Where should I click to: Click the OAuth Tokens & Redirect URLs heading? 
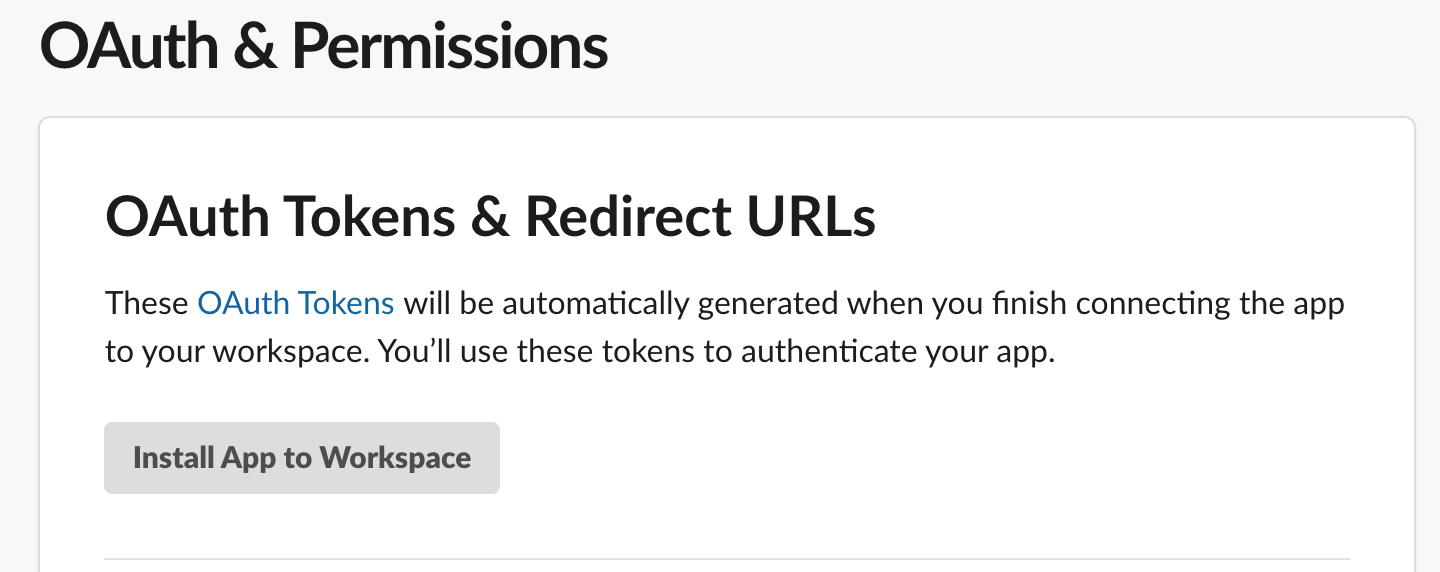click(x=490, y=216)
